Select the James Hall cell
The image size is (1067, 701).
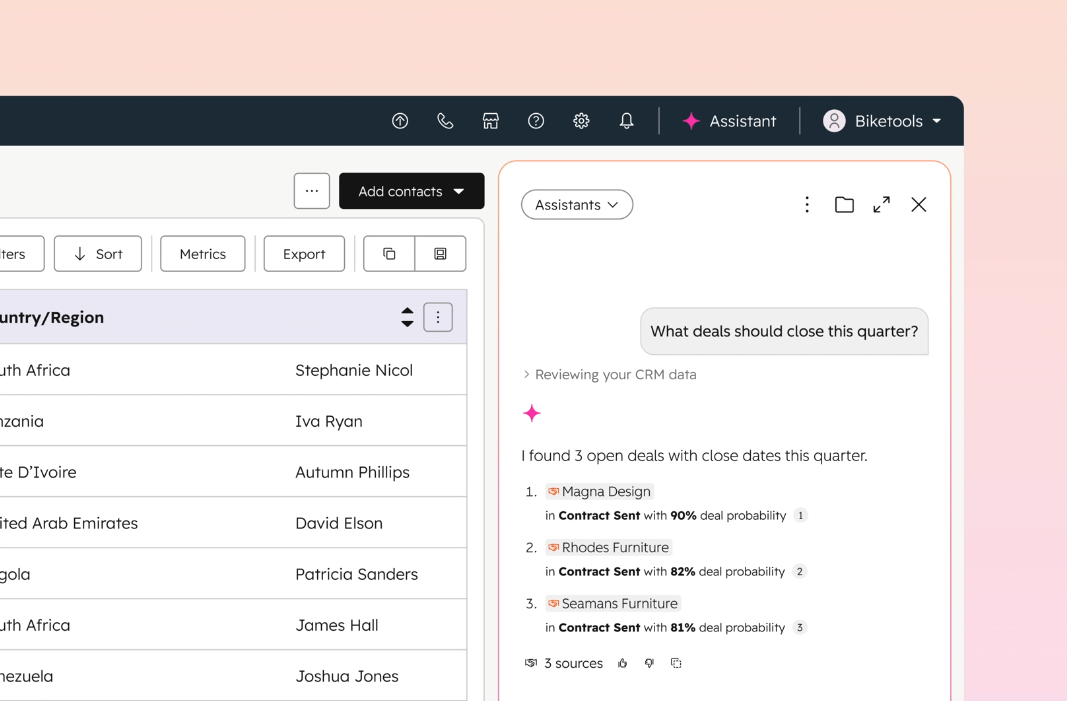[337, 625]
